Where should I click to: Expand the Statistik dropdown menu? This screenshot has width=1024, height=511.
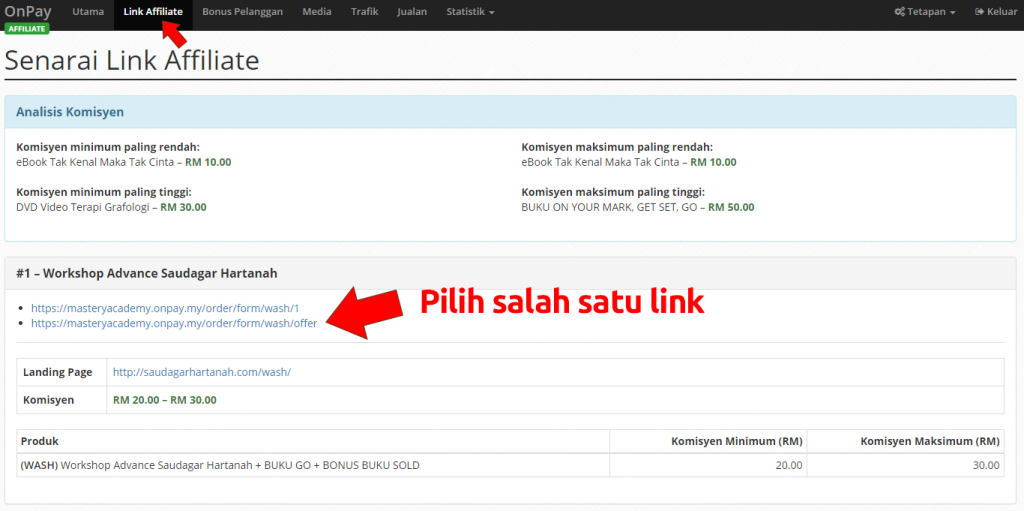(469, 12)
